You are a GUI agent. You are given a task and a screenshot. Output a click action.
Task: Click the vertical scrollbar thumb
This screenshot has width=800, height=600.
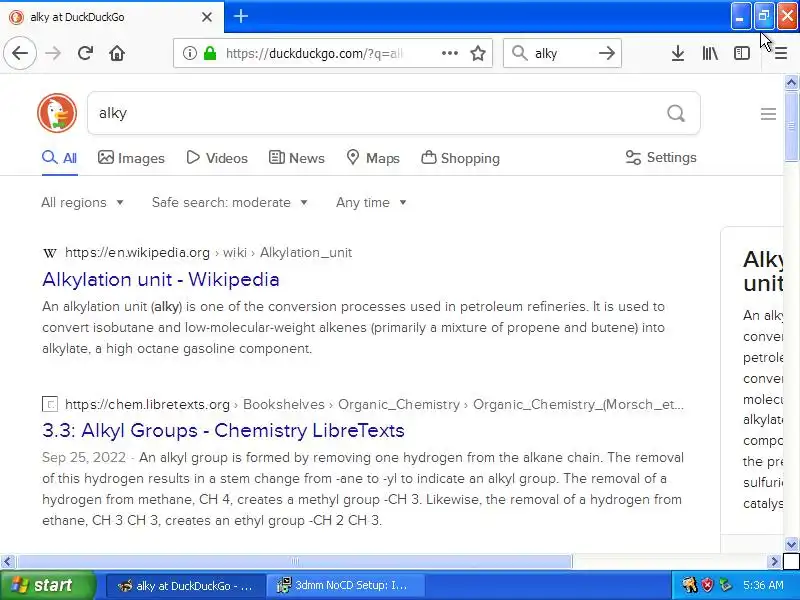pyautogui.click(x=791, y=126)
